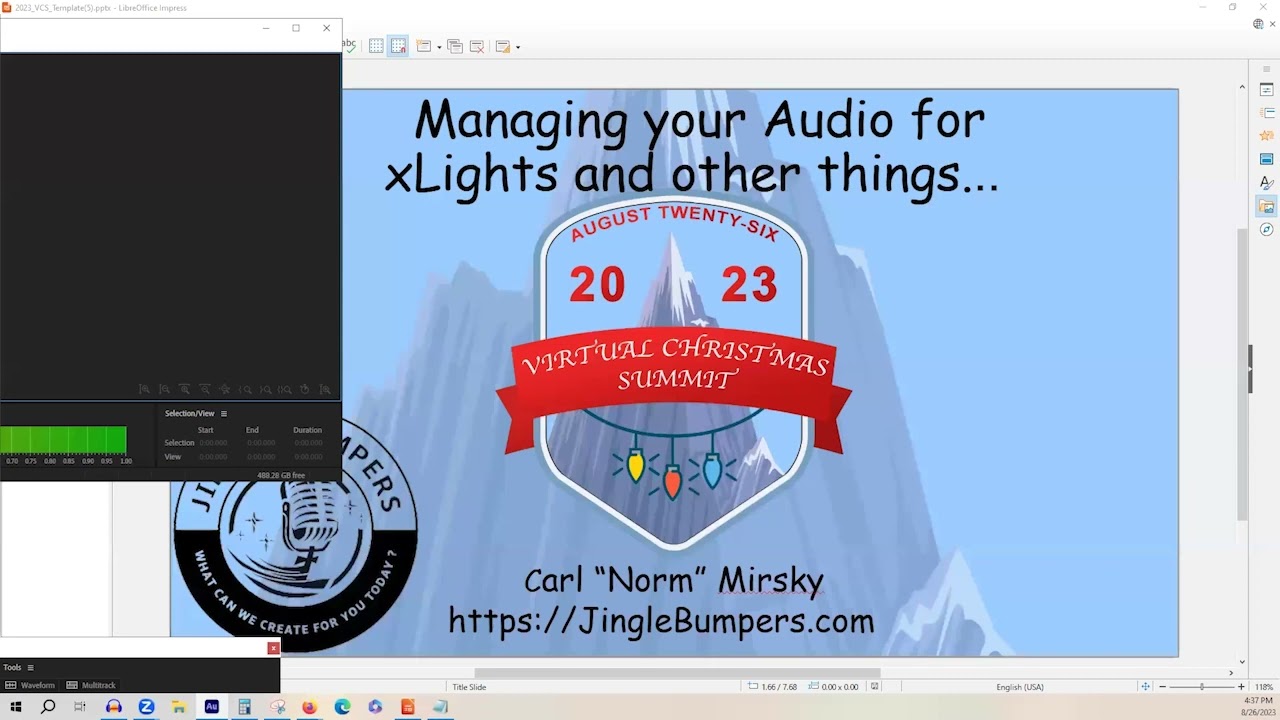Image resolution: width=1280 pixels, height=720 pixels.
Task: Click the Slide Layout icon
Action: pos(502,46)
